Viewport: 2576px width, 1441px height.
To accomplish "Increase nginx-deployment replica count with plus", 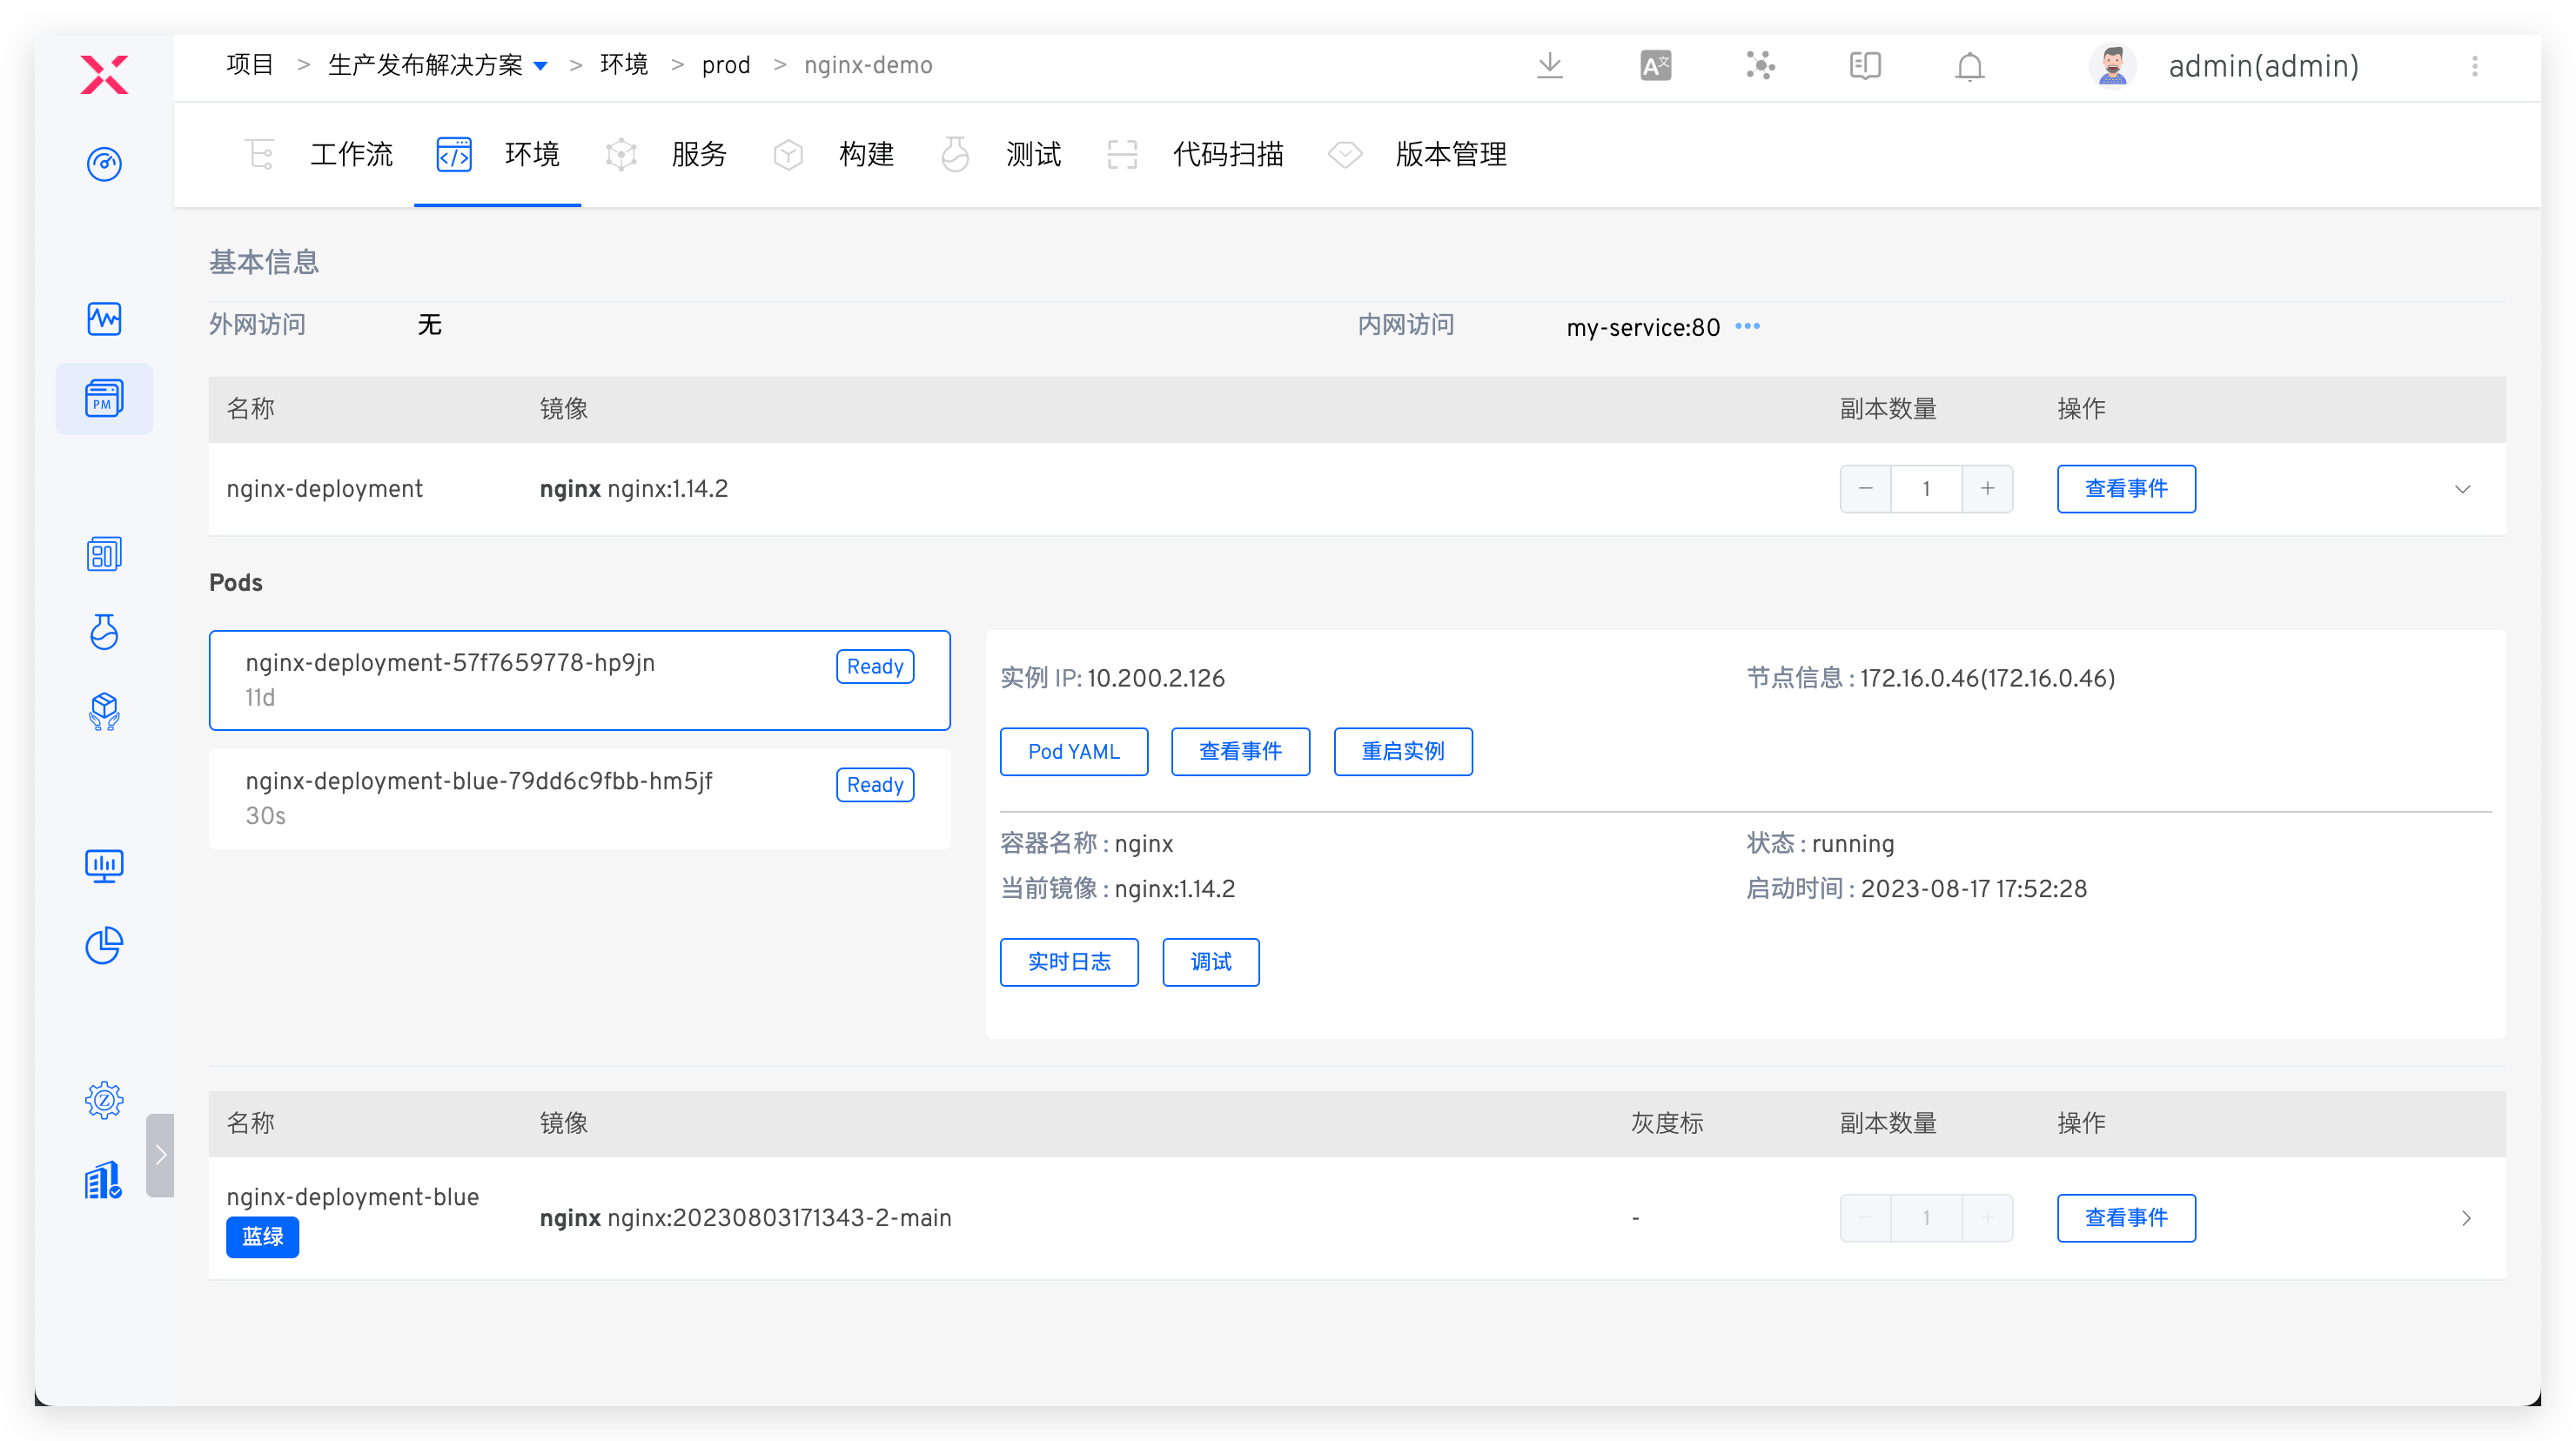I will (x=1987, y=488).
